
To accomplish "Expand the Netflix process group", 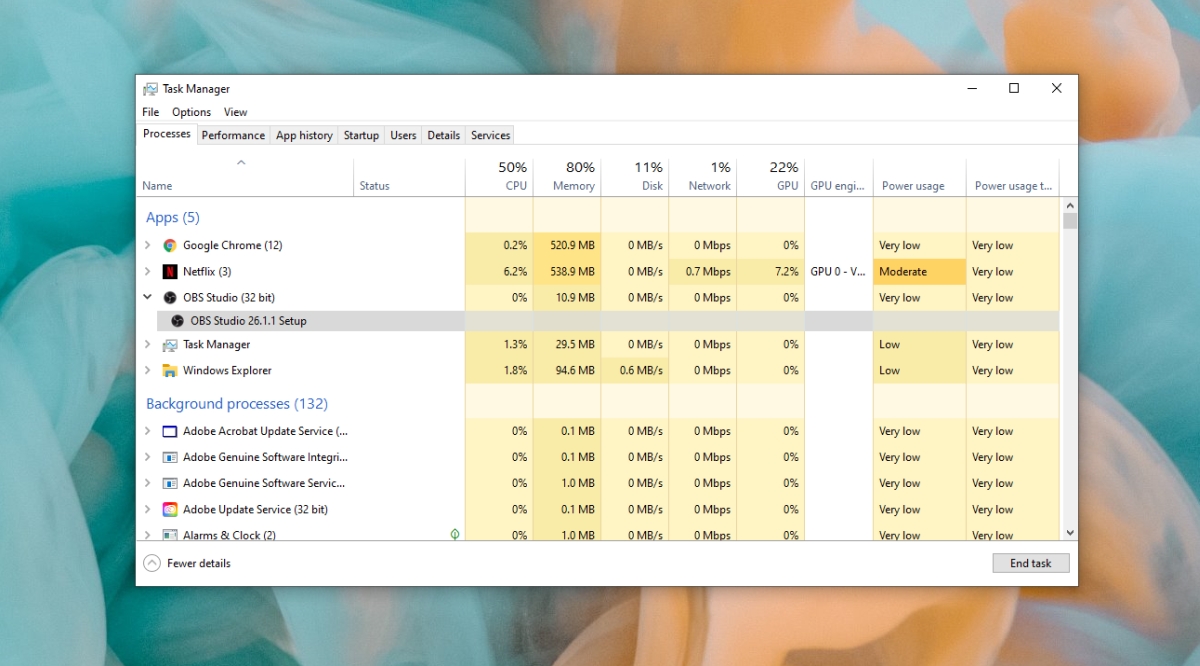I will coord(147,271).
